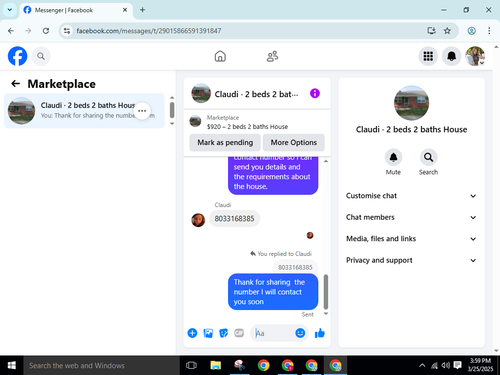Click the house listing photo in the info panel
Viewport: 500px width, 375px height.
tap(411, 103)
